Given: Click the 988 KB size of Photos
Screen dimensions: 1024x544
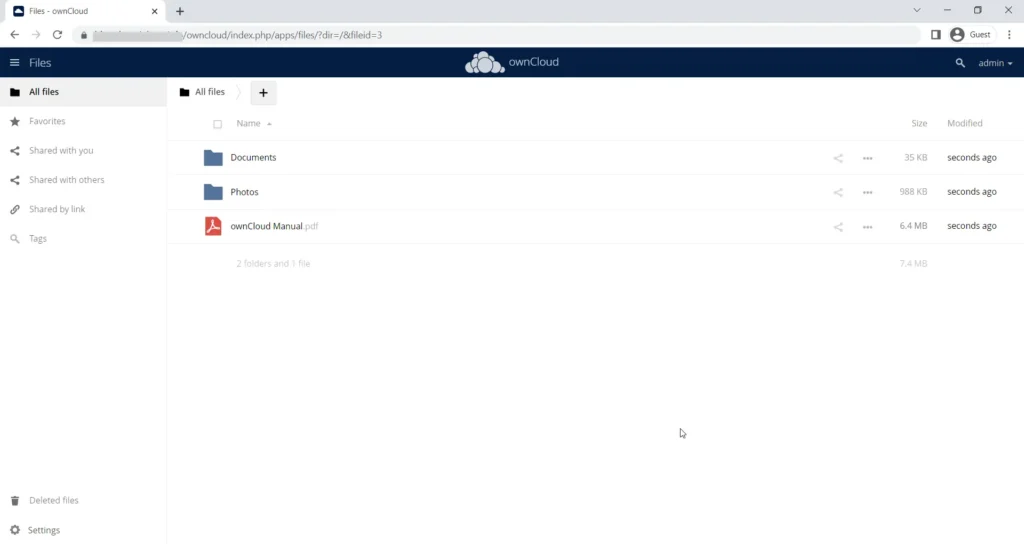Looking at the screenshot, I should click(913, 192).
